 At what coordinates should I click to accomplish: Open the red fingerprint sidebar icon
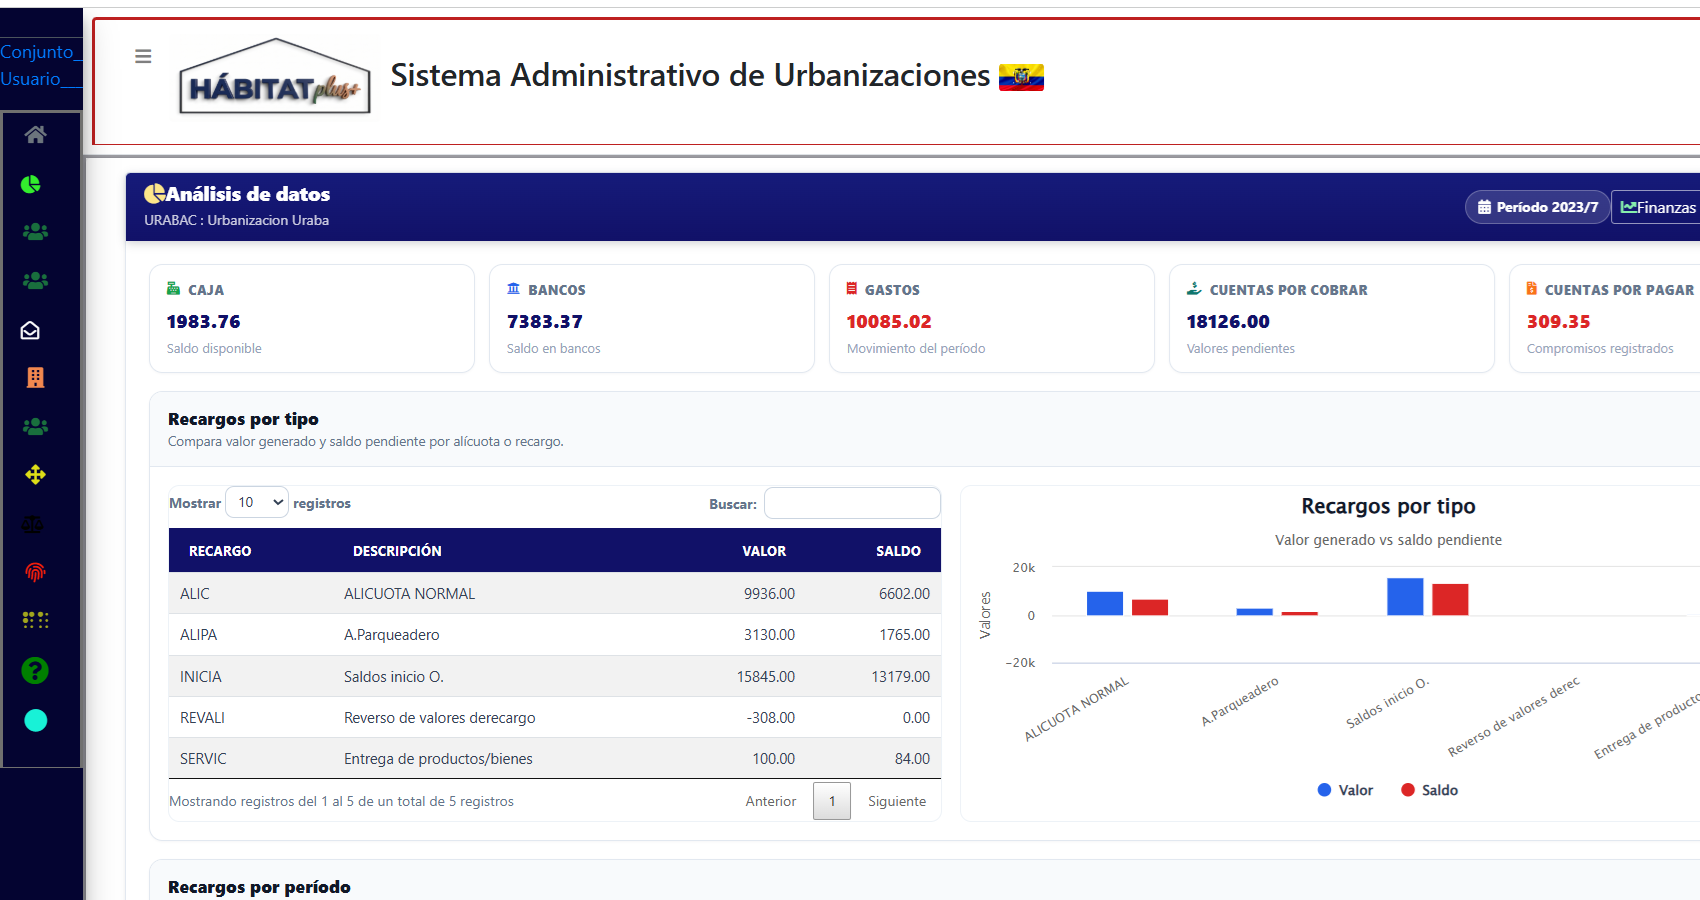tap(35, 572)
